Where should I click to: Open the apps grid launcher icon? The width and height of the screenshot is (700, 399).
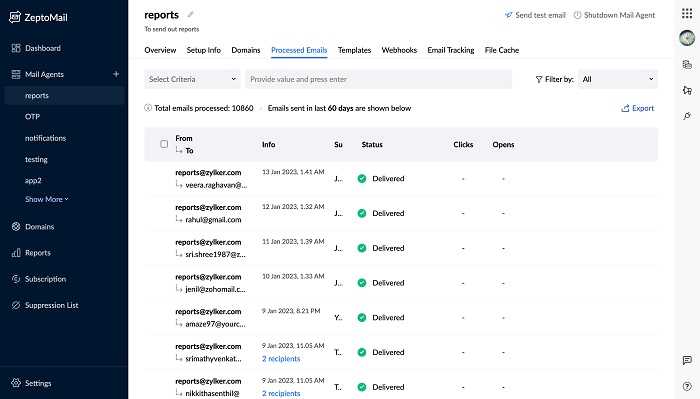(687, 13)
